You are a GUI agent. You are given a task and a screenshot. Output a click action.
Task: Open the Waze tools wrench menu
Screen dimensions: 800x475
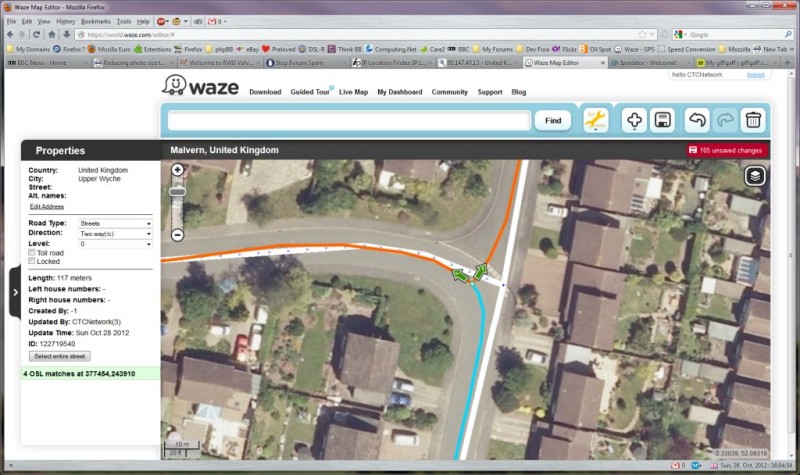pyautogui.click(x=595, y=120)
